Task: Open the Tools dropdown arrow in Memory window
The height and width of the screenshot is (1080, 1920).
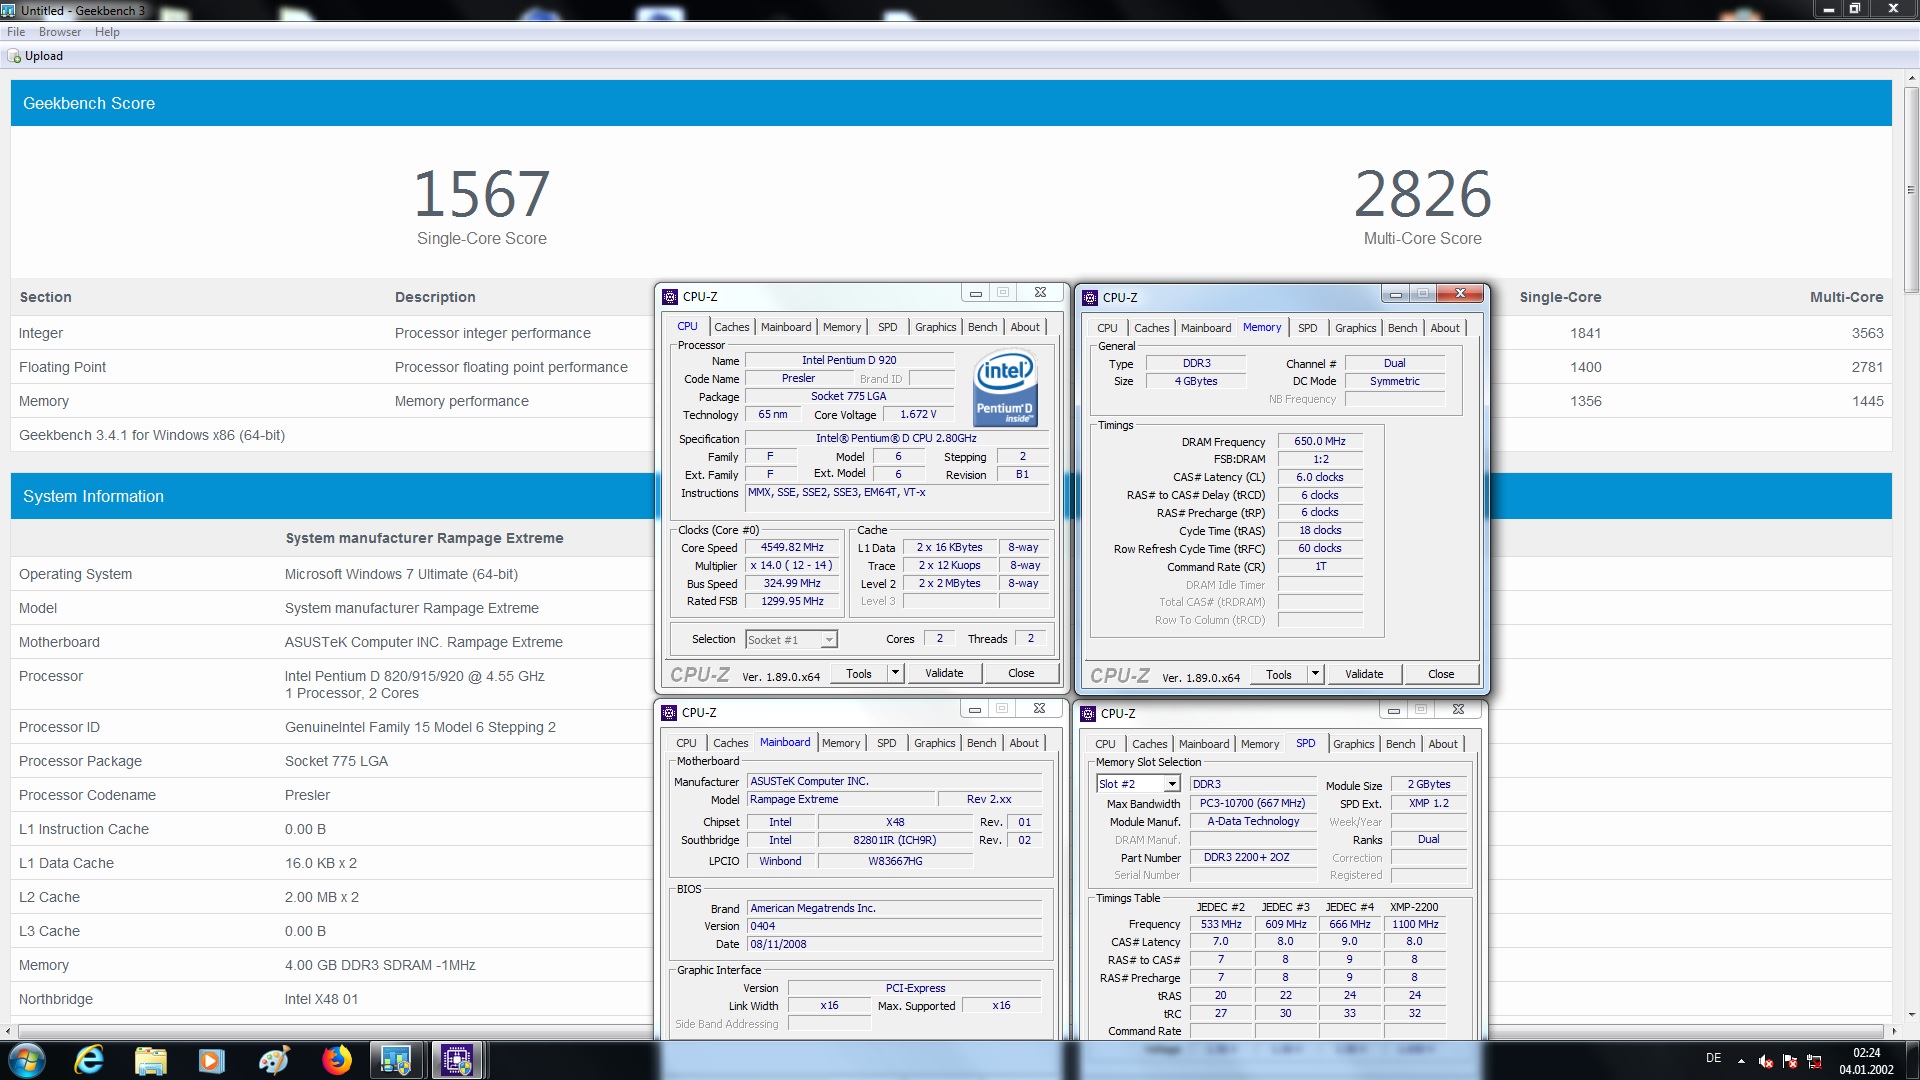Action: pos(1316,674)
